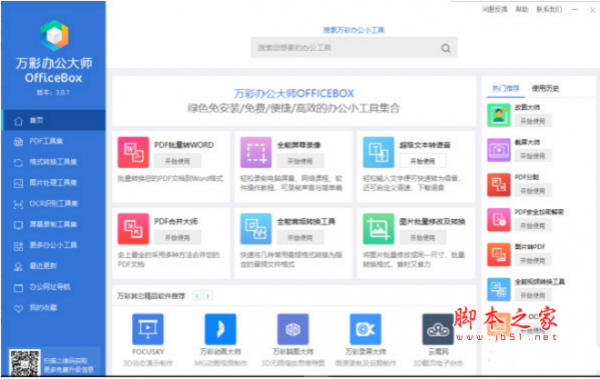Show previous recommended software page arrow
Viewport: 600px width, 379px height.
(197, 296)
